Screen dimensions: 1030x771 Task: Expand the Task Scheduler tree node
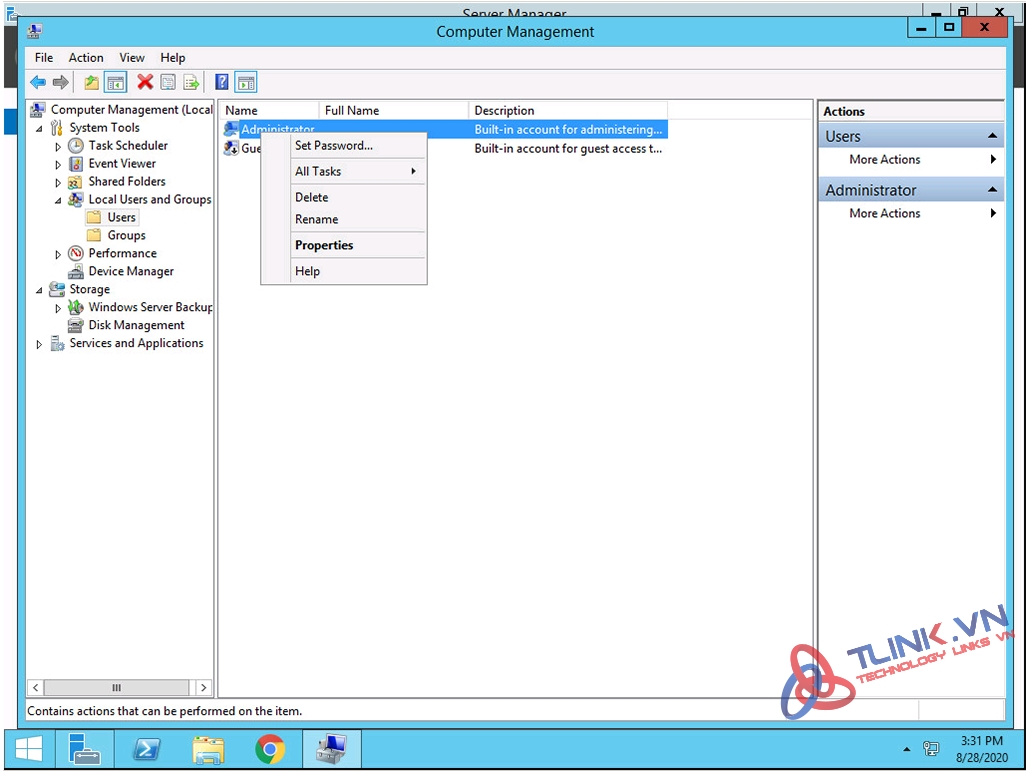58,146
